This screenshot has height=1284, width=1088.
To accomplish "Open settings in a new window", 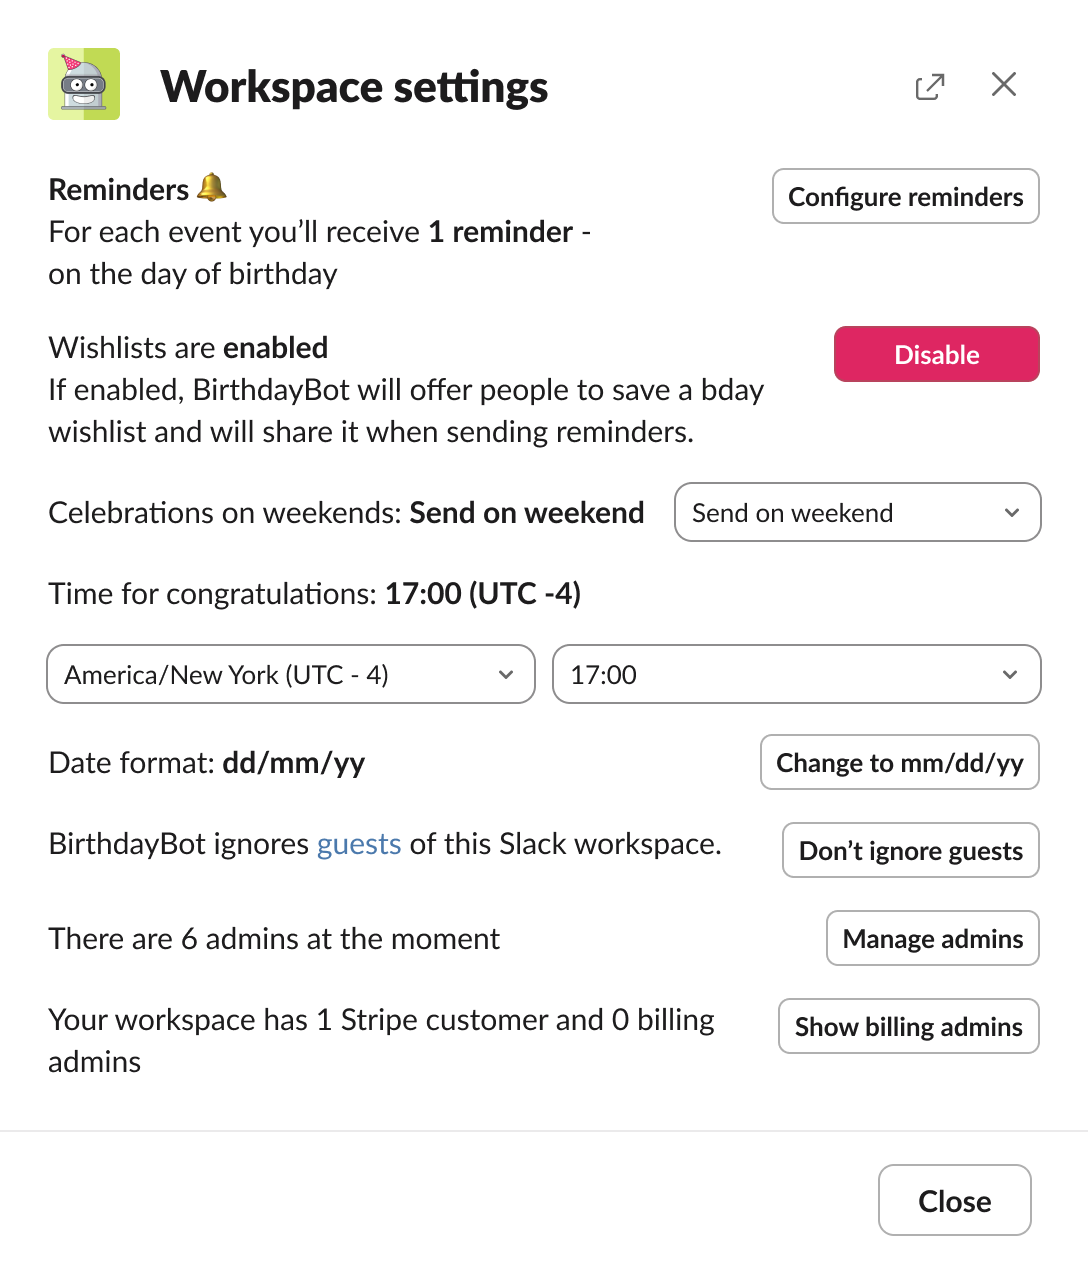I will click(x=929, y=87).
